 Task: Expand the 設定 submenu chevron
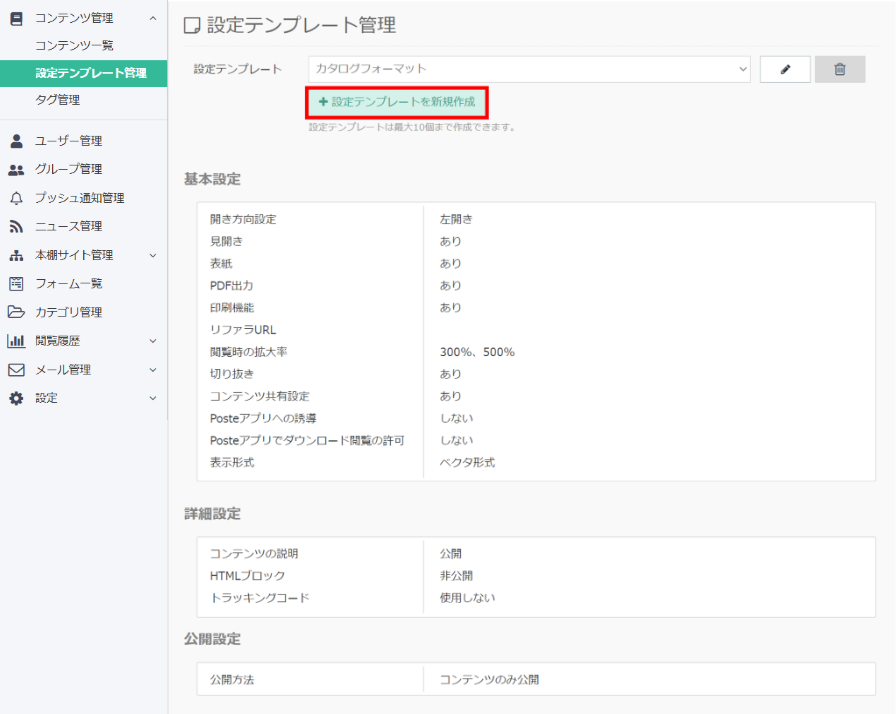152,398
